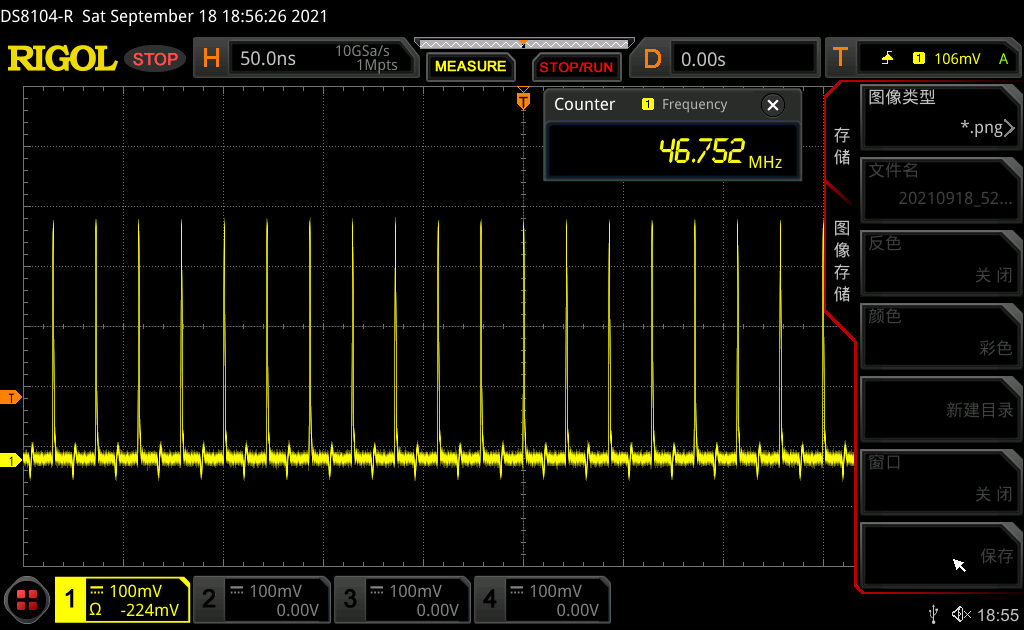The image size is (1024, 630).
Task: Open the red four-square function navigation icon
Action: 27,599
